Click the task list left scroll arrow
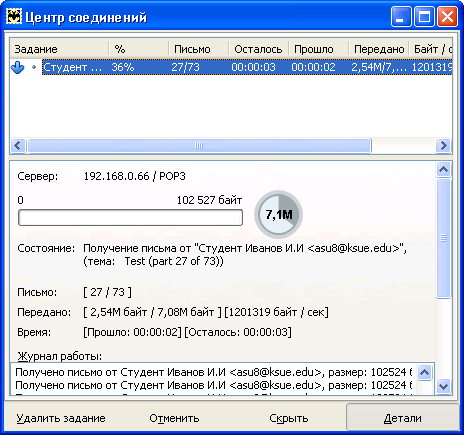The height and width of the screenshot is (435, 464). 18,146
